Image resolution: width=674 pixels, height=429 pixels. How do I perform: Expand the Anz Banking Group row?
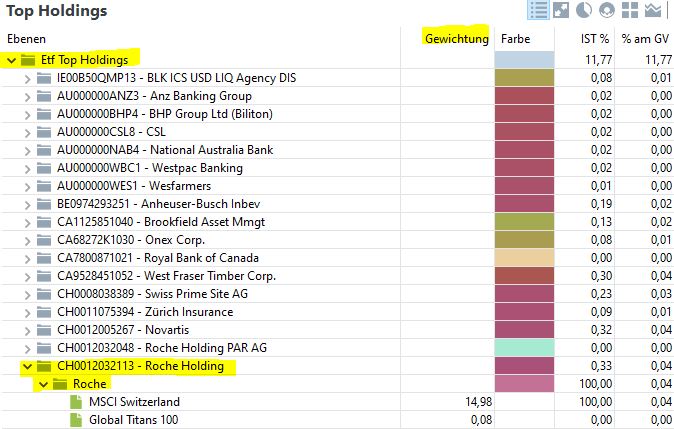coord(27,96)
